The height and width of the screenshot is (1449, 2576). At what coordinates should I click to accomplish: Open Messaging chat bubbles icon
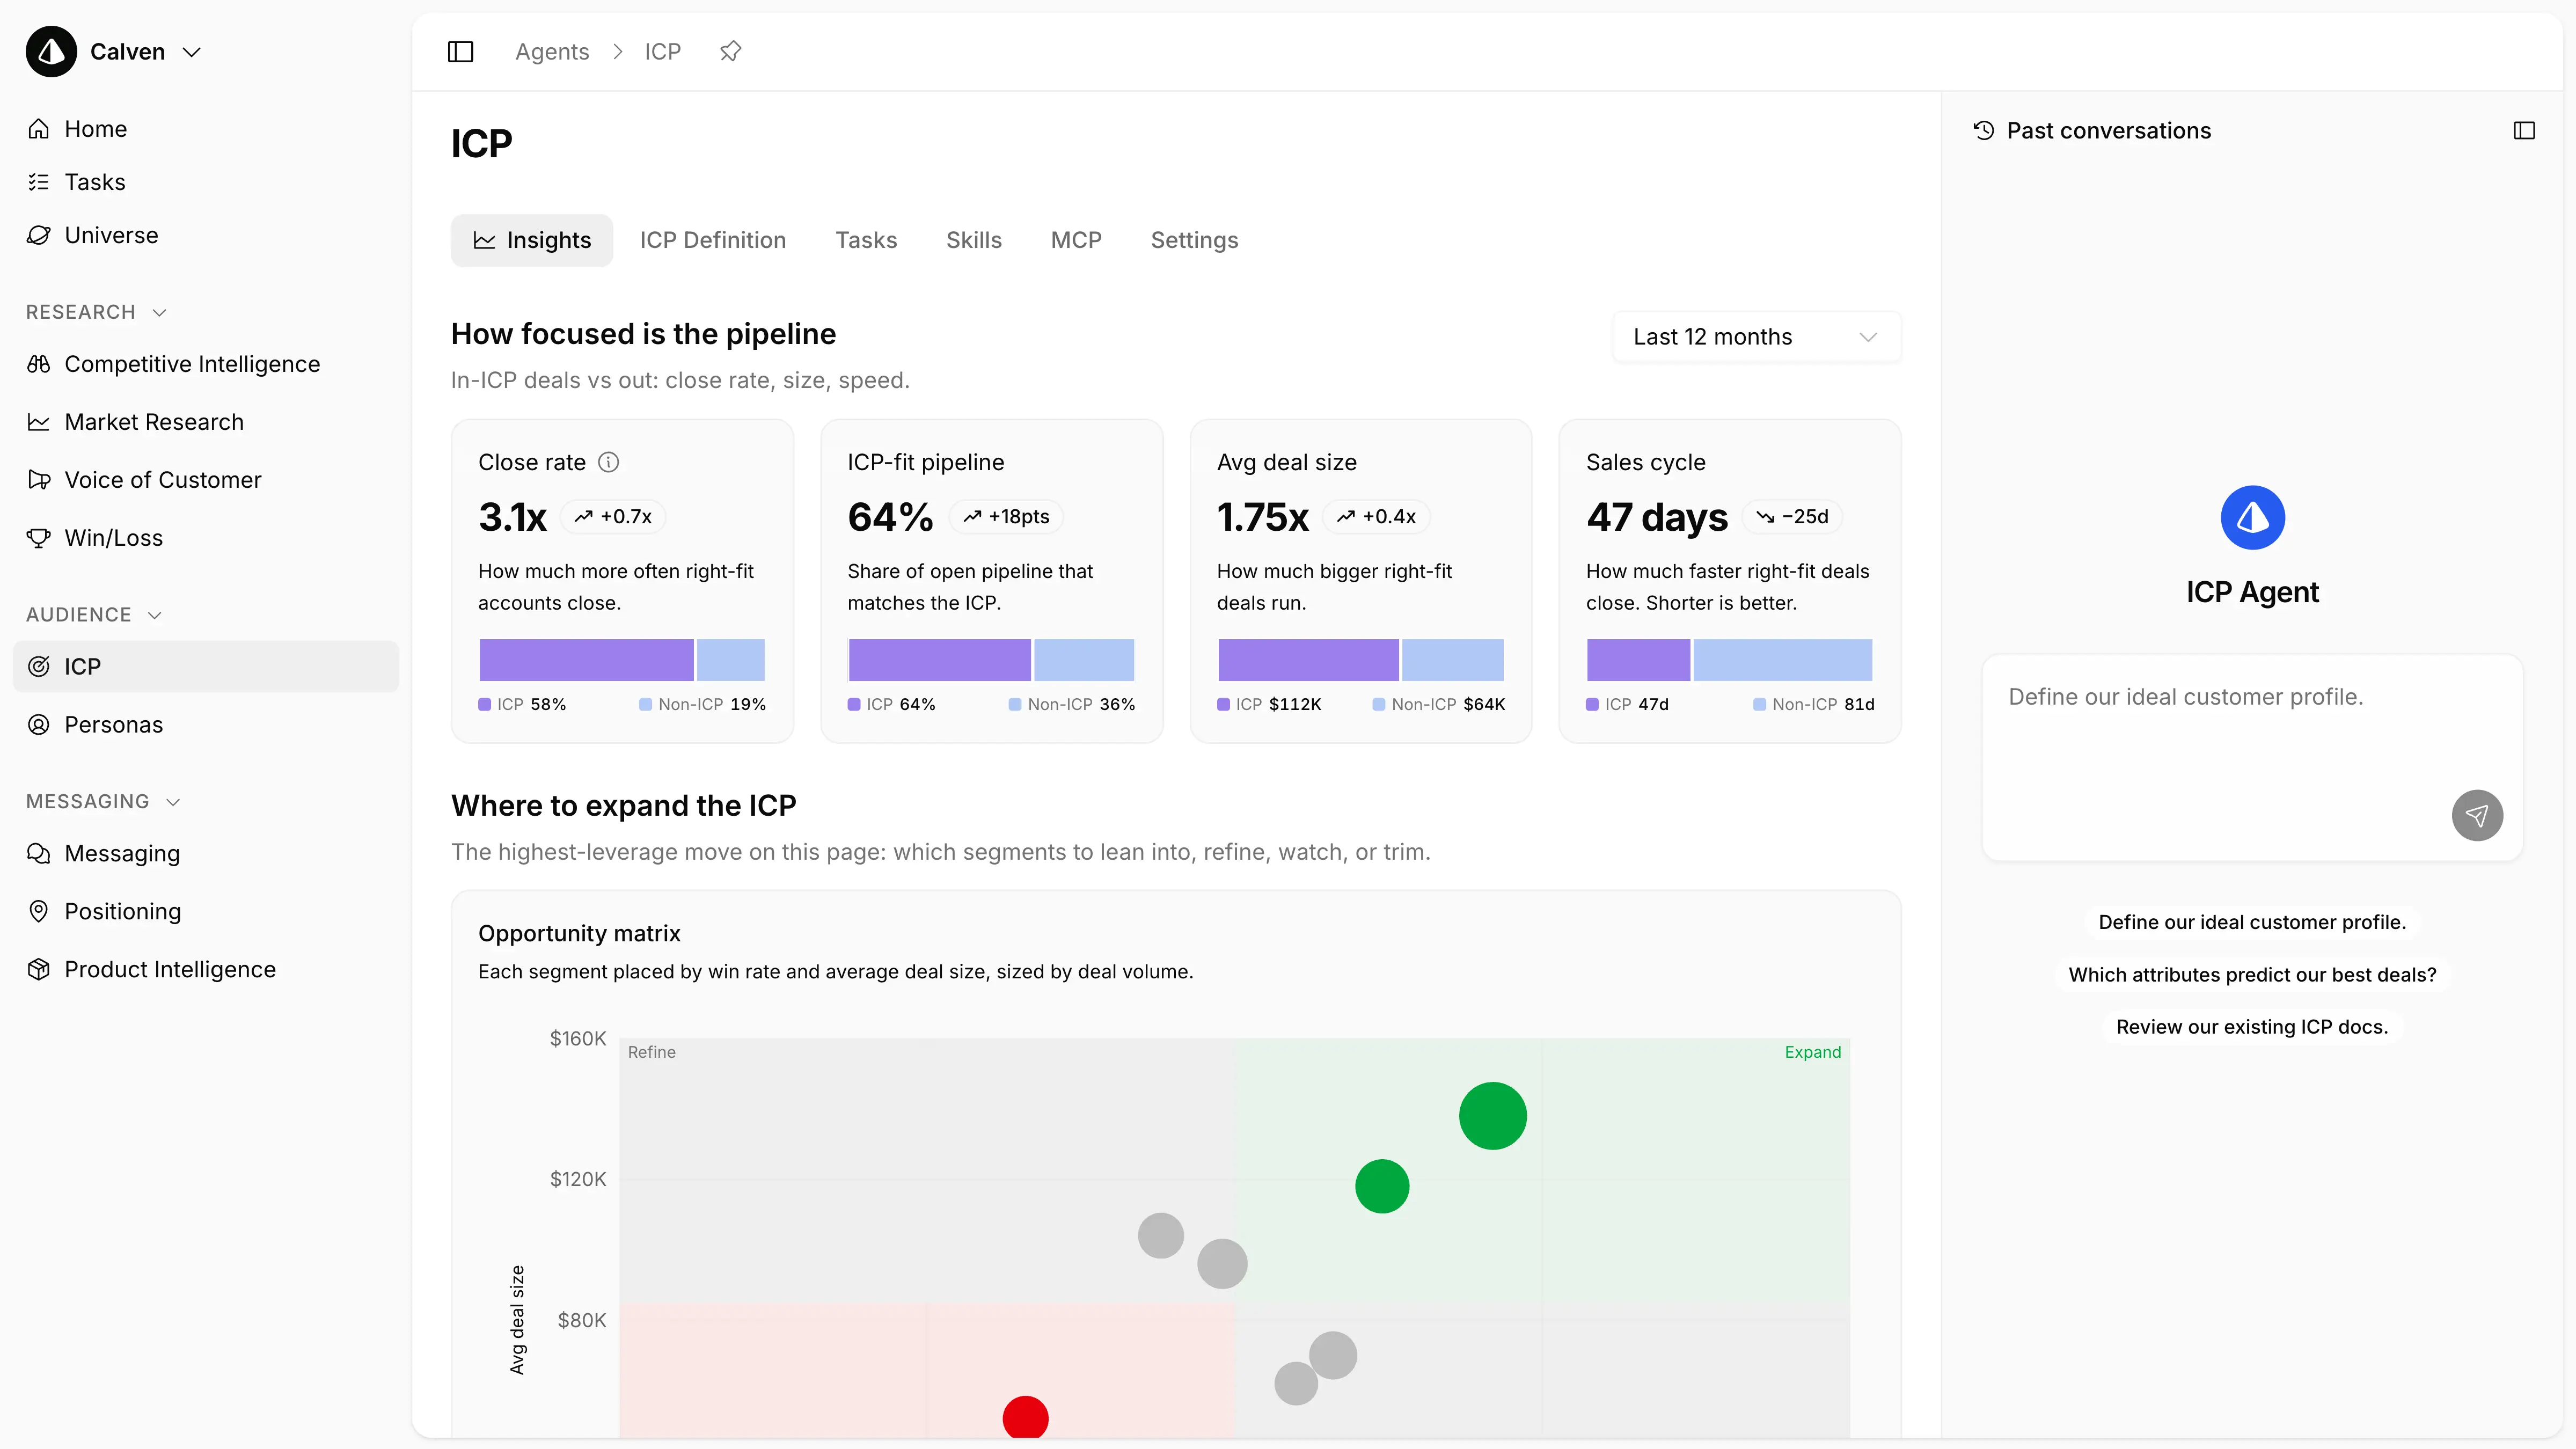[x=39, y=854]
